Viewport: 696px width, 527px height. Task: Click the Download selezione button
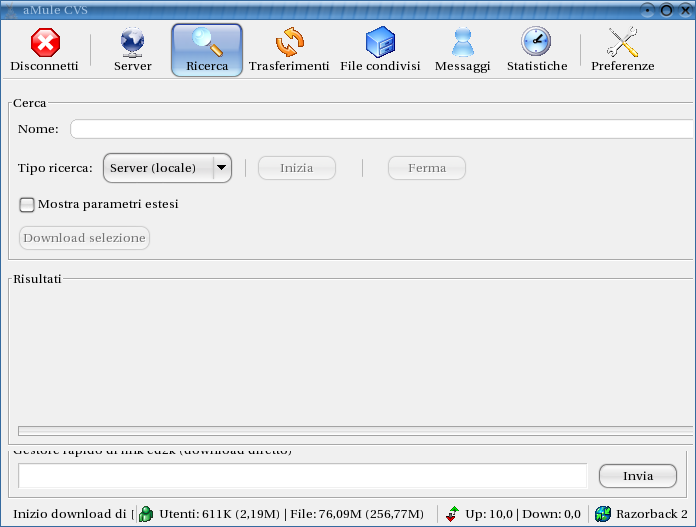coord(85,238)
